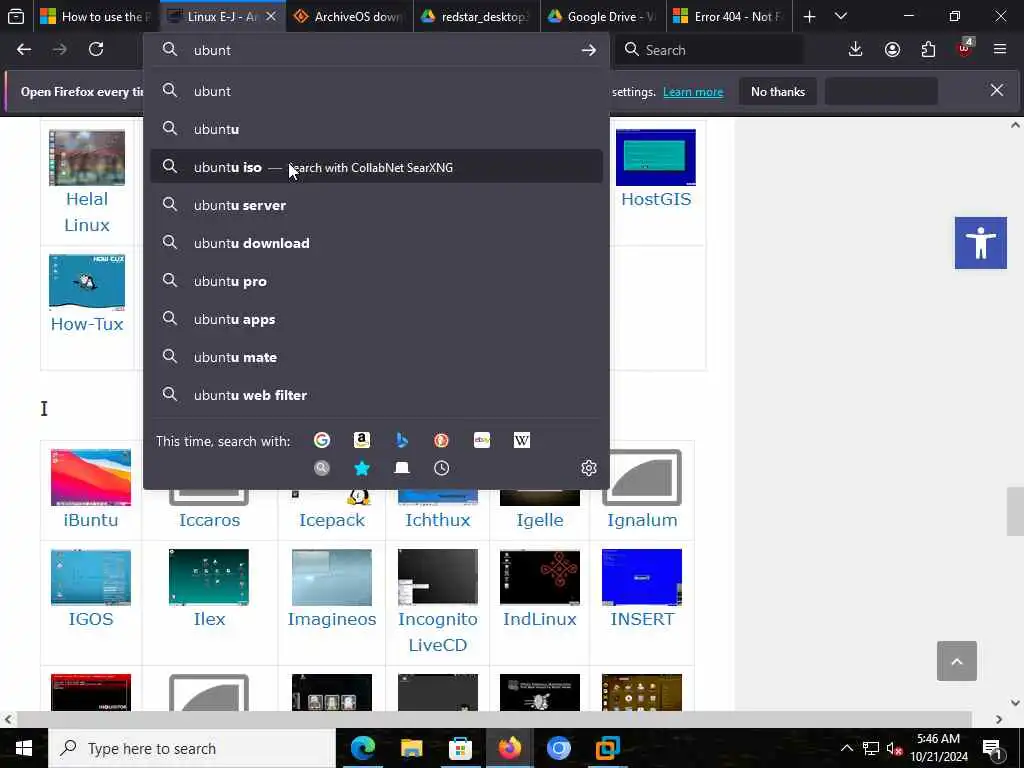Switch to the Error 404 tab
The width and height of the screenshot is (1024, 768).
730,16
